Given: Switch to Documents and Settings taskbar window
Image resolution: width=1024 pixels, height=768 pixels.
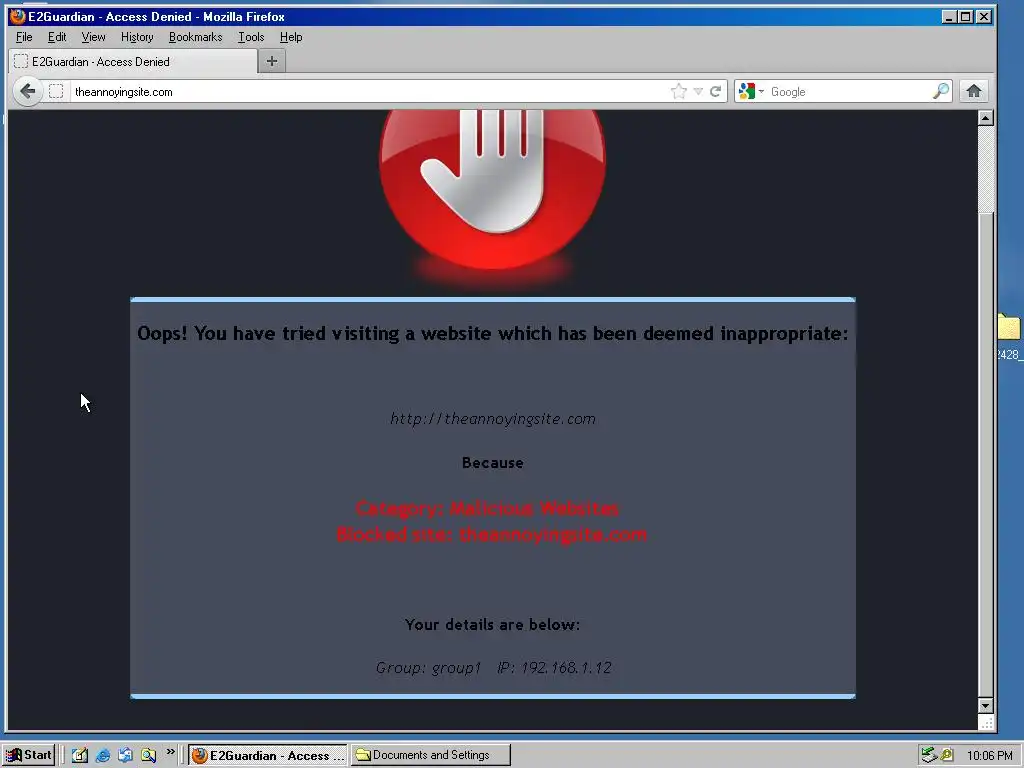Looking at the screenshot, I should point(431,756).
